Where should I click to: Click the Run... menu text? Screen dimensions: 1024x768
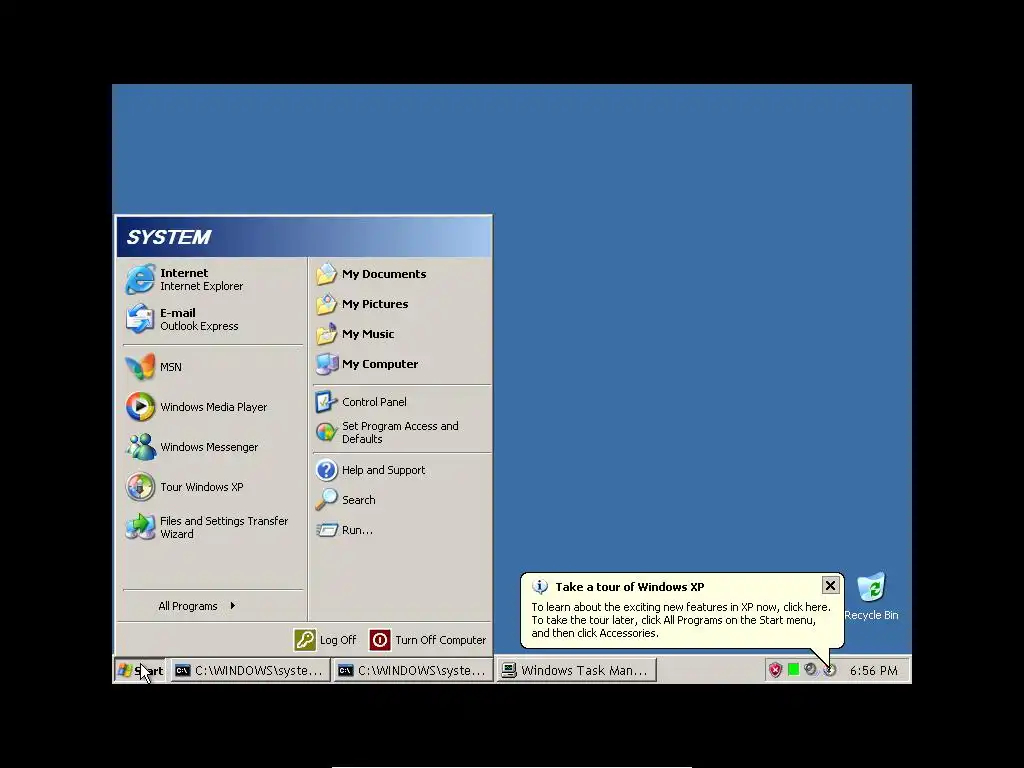[x=357, y=530]
